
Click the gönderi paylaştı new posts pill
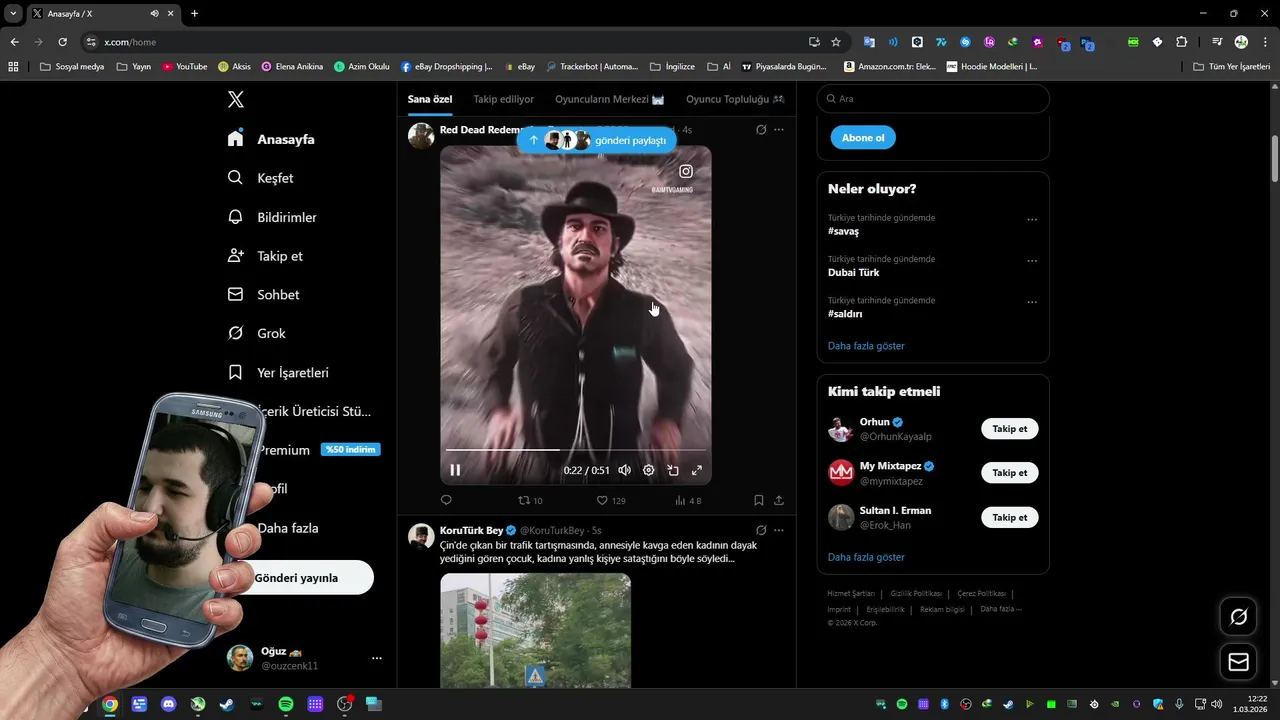point(596,140)
